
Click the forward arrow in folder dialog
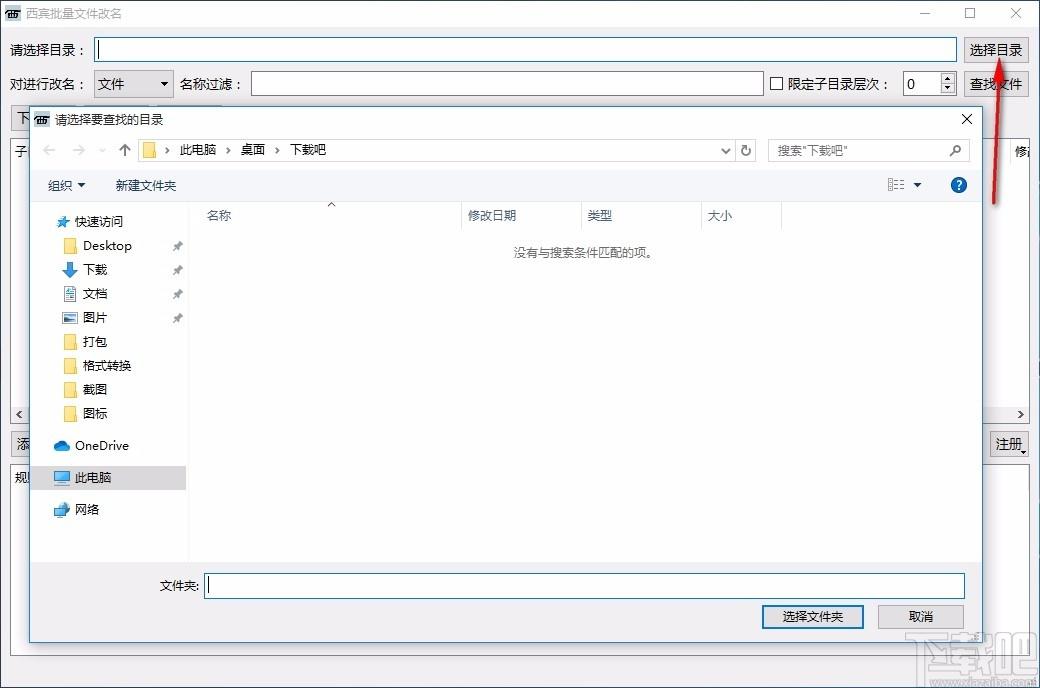[79, 151]
